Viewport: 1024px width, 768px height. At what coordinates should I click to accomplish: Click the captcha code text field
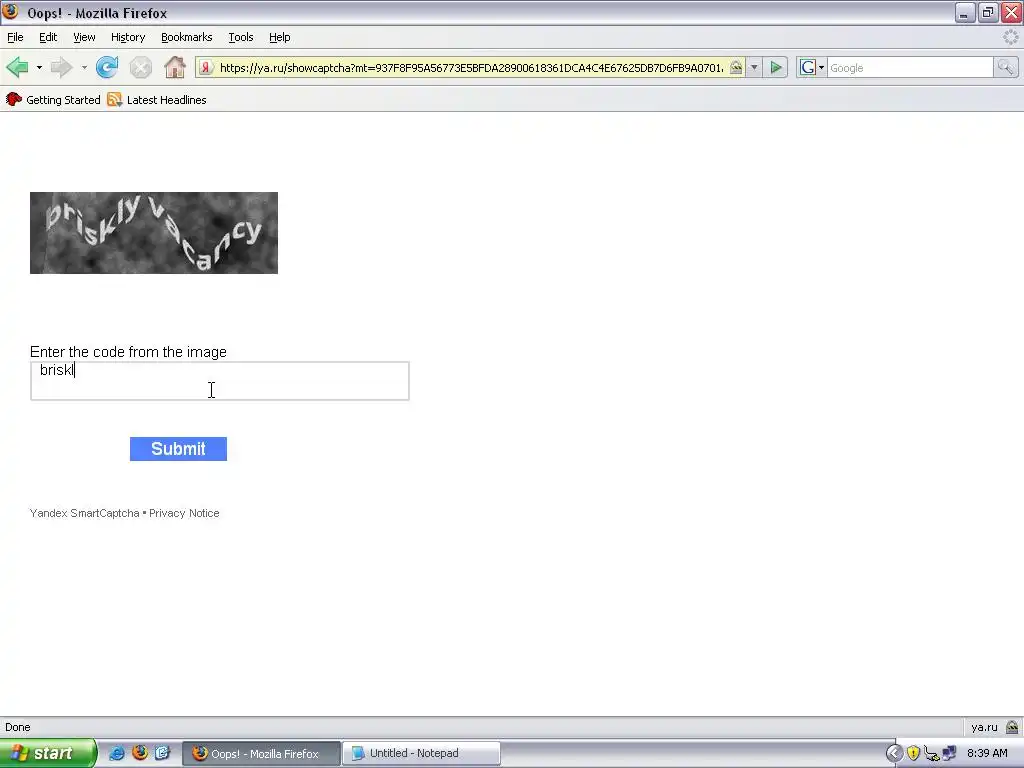[x=219, y=381]
